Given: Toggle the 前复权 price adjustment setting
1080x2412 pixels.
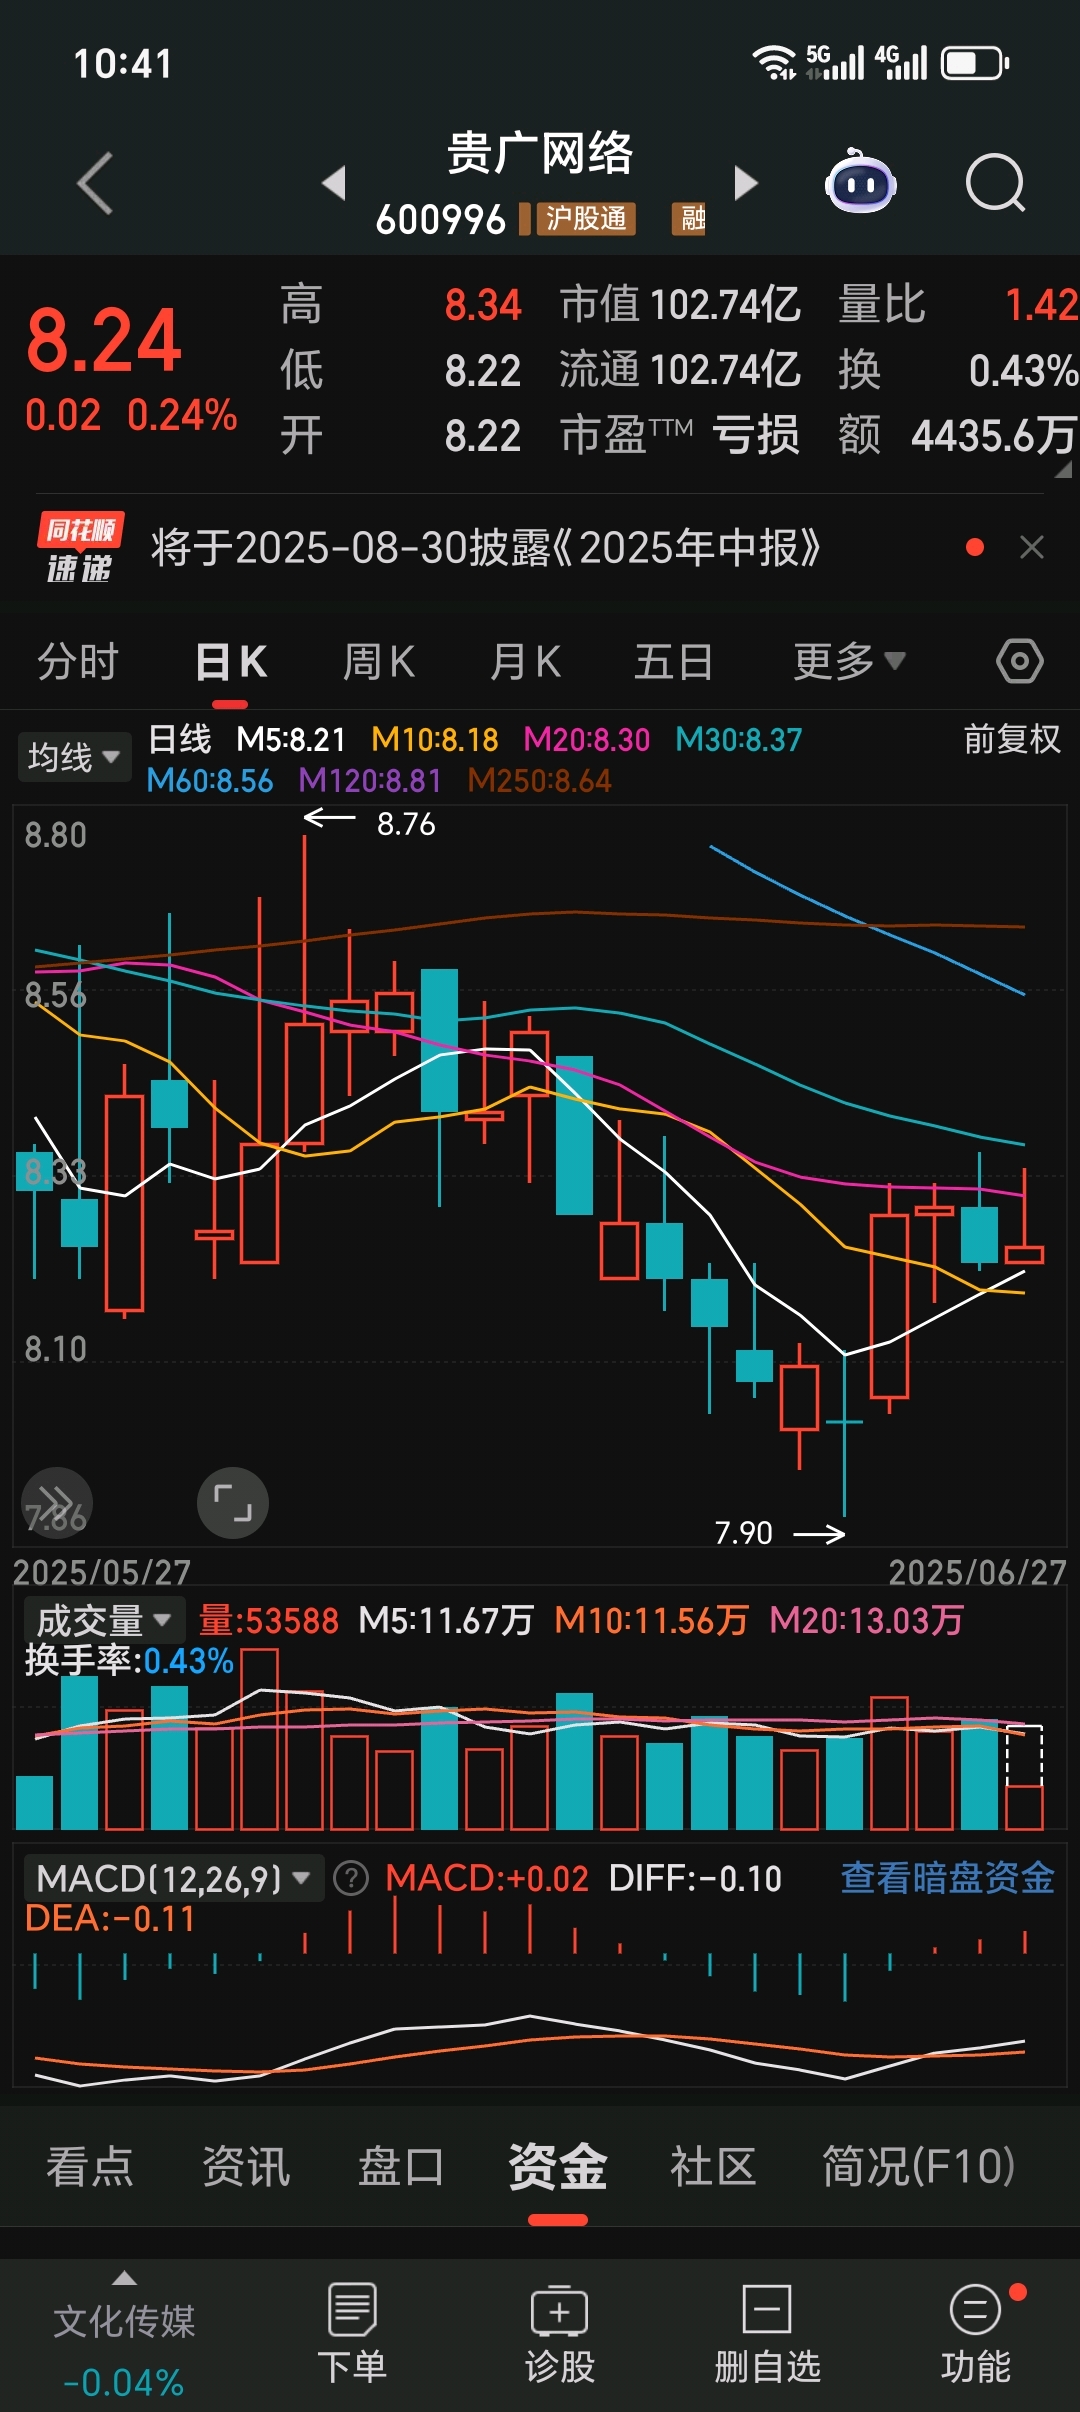Looking at the screenshot, I should coord(1012,739).
